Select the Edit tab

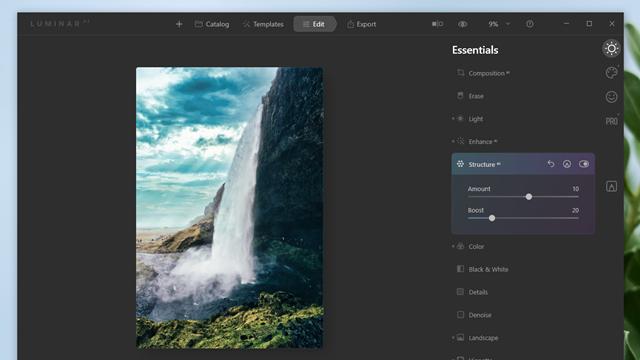(x=314, y=24)
